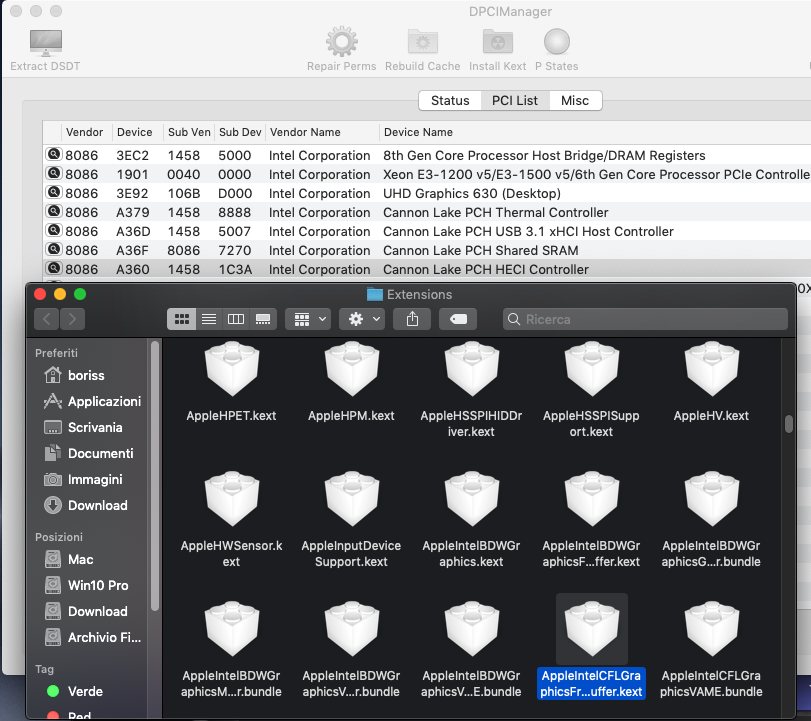811x721 pixels.
Task: Select Cannon Lake PCH Thermal Controller text
Action: [495, 213]
